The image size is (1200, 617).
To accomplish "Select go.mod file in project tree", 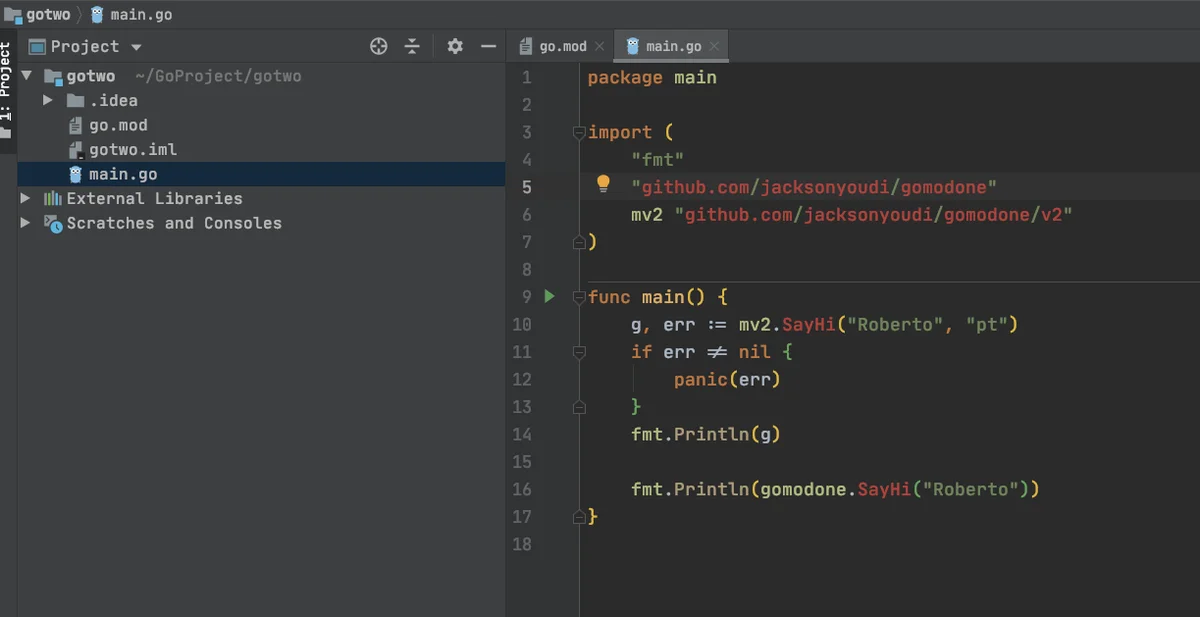I will click(x=118, y=125).
